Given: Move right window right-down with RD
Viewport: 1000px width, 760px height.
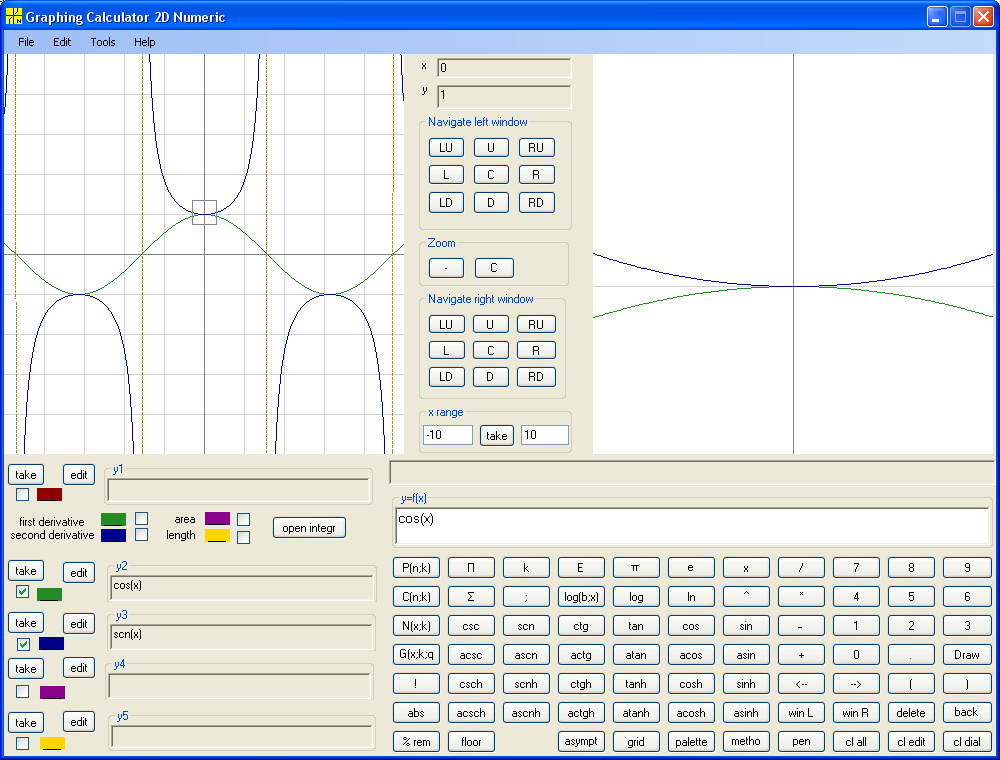Looking at the screenshot, I should [x=536, y=377].
